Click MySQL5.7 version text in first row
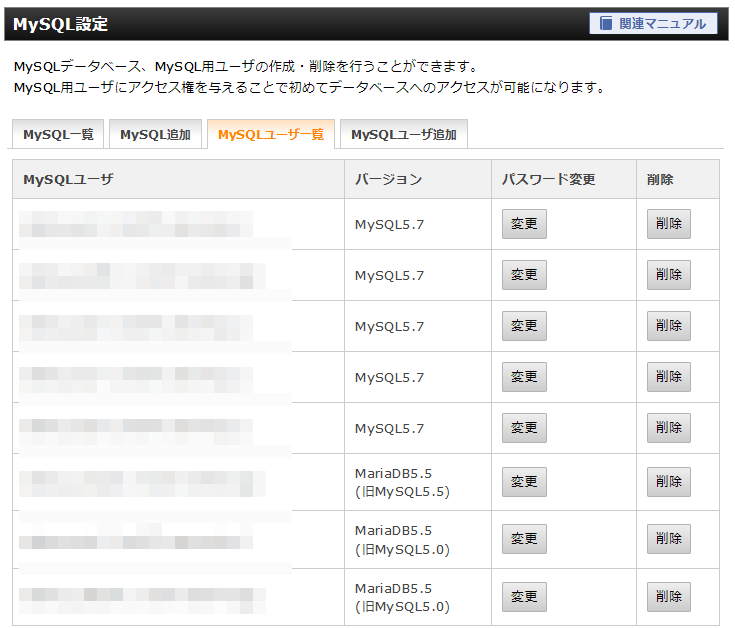 389,224
